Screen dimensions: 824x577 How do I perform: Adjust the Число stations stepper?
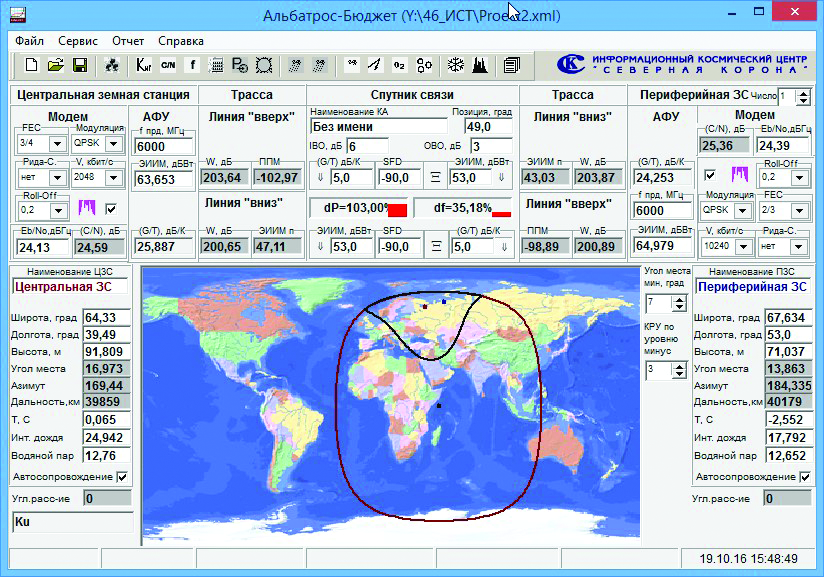(803, 97)
